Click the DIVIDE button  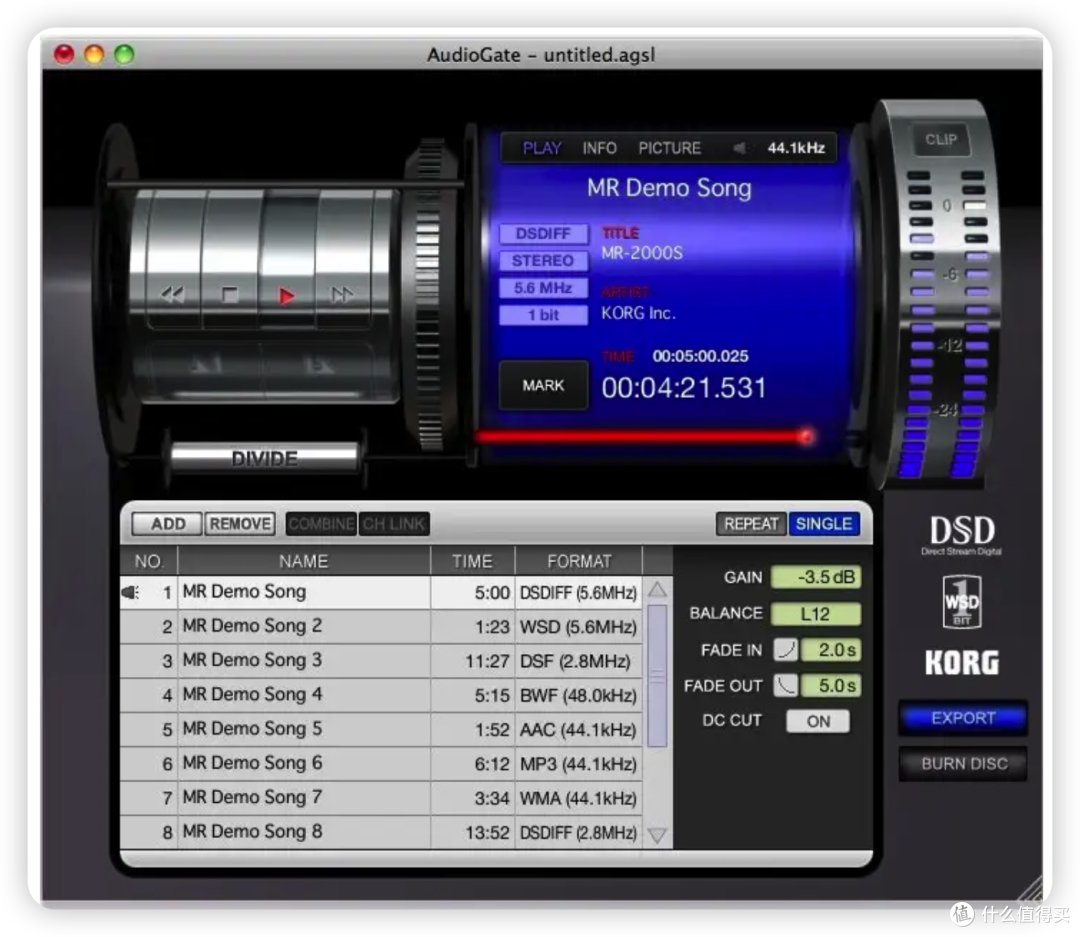[264, 457]
